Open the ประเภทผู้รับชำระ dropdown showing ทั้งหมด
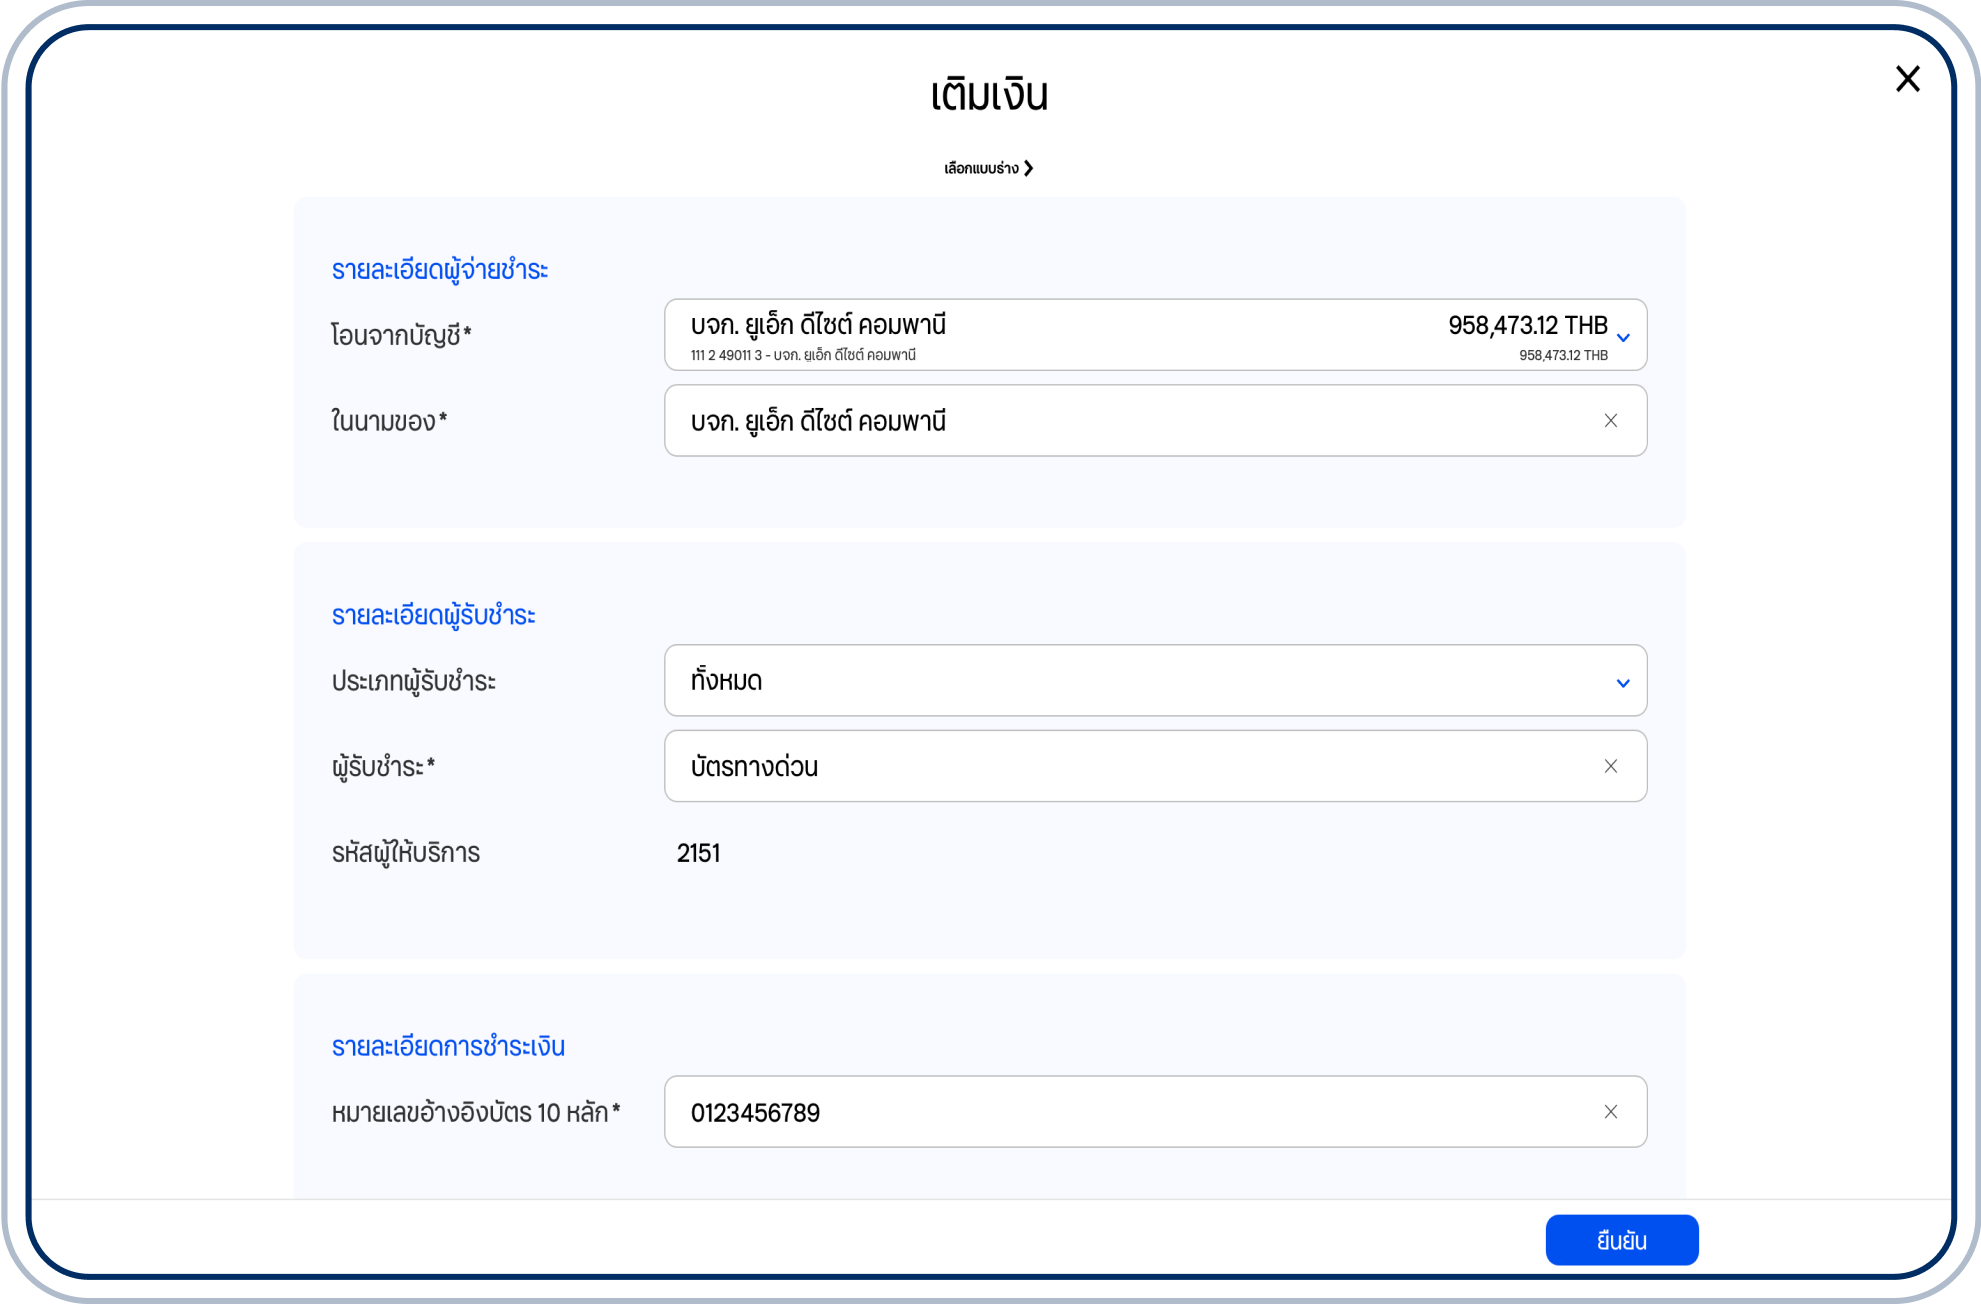Viewport: 1981px width, 1304px height. coord(1155,681)
